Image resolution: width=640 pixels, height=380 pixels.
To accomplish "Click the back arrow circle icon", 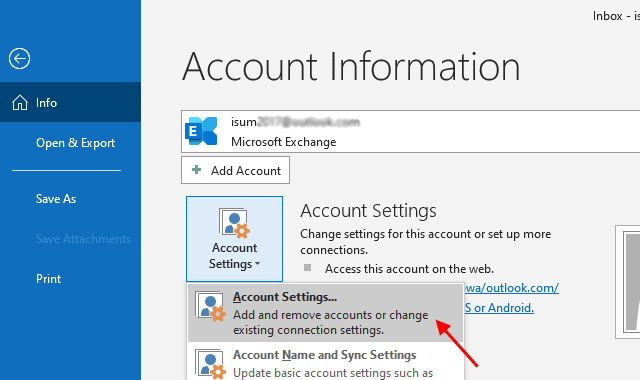I will [19, 59].
